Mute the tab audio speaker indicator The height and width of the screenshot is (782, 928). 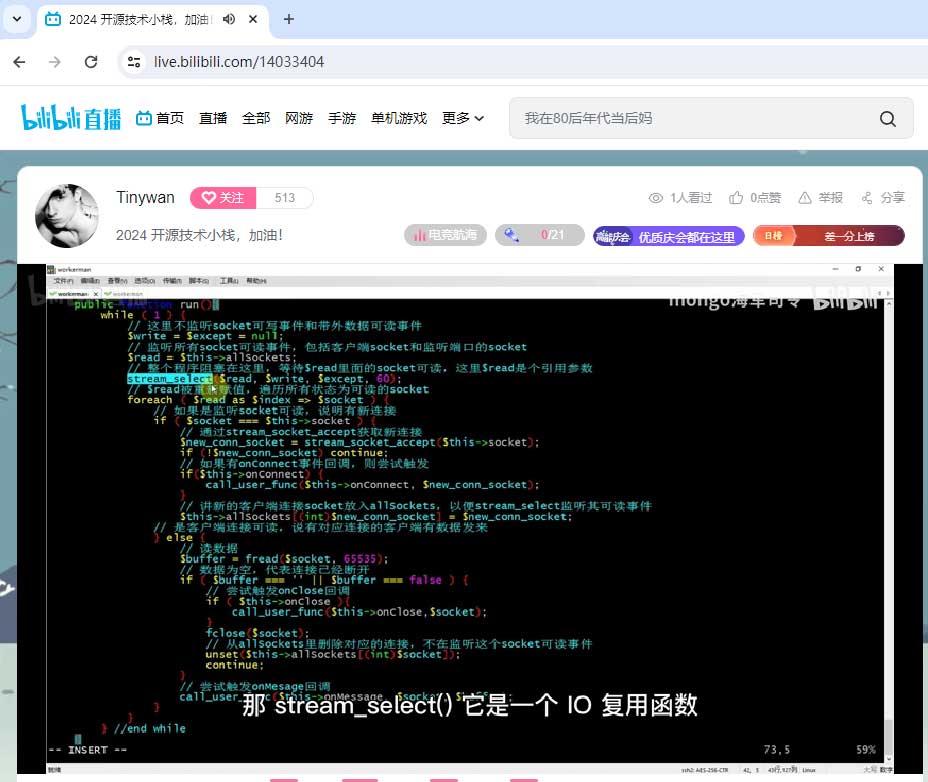click(x=230, y=19)
